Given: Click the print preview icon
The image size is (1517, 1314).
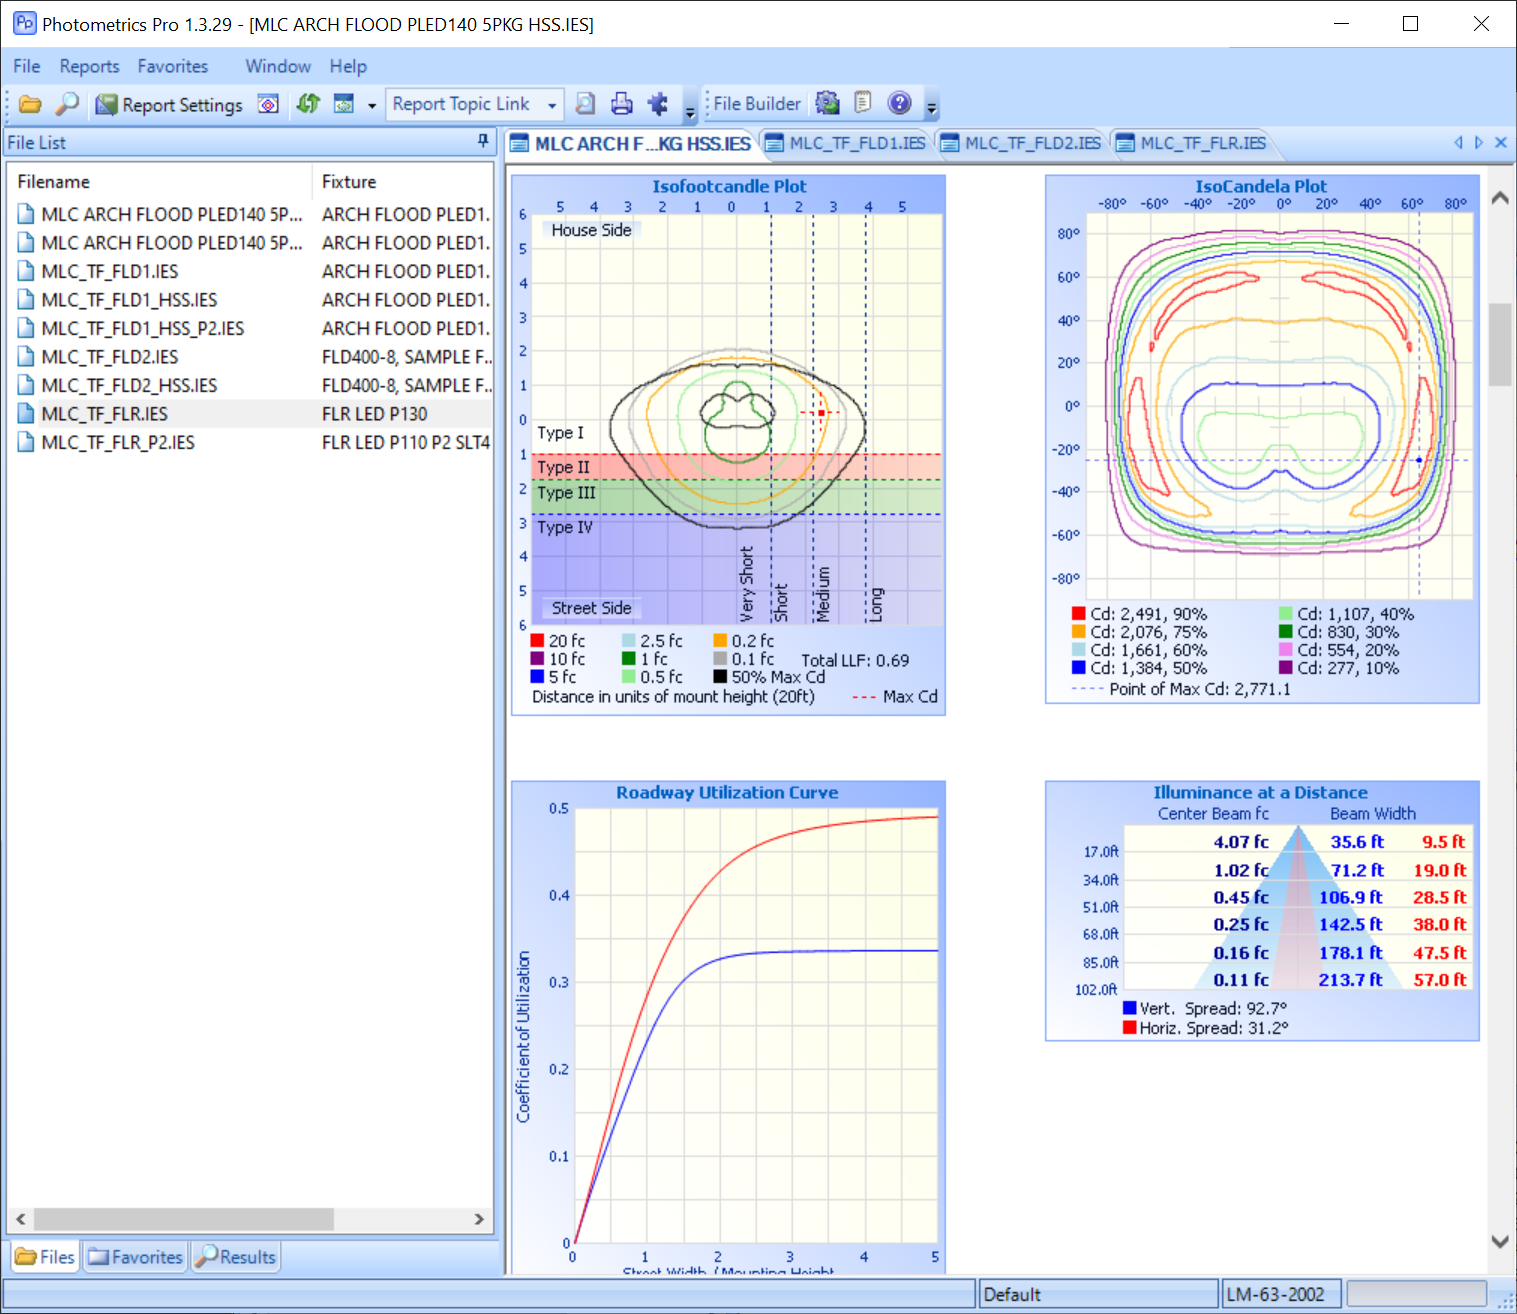Looking at the screenshot, I should [586, 104].
